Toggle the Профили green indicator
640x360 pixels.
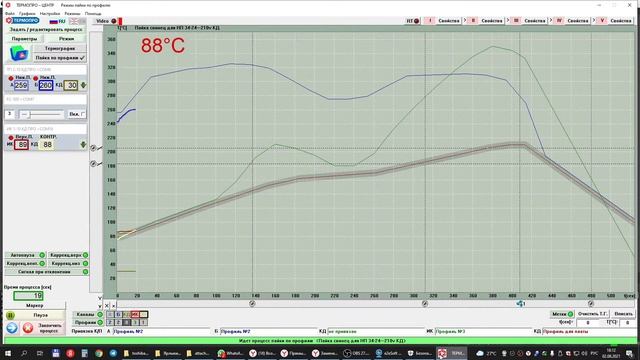point(100,322)
